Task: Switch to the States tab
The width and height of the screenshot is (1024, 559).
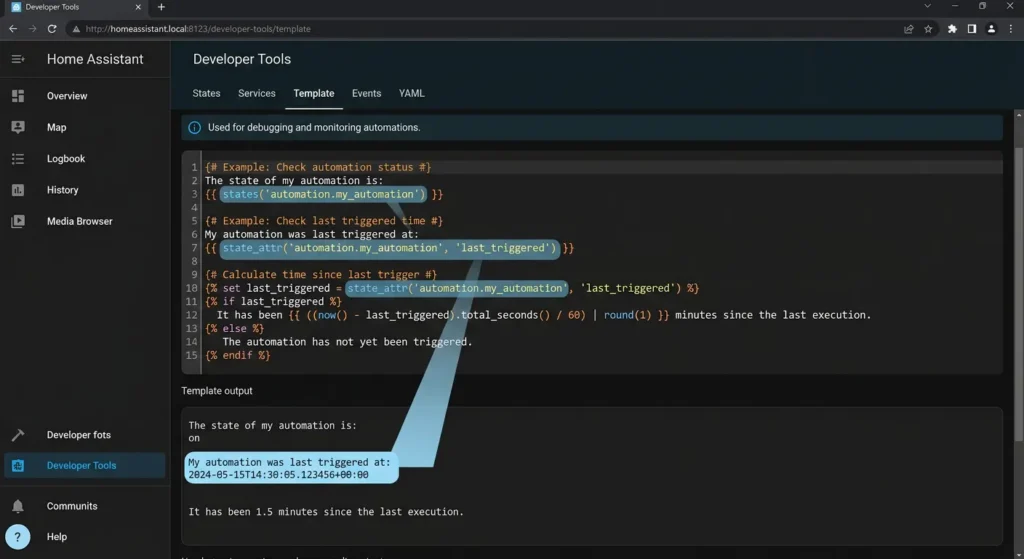Action: point(206,93)
